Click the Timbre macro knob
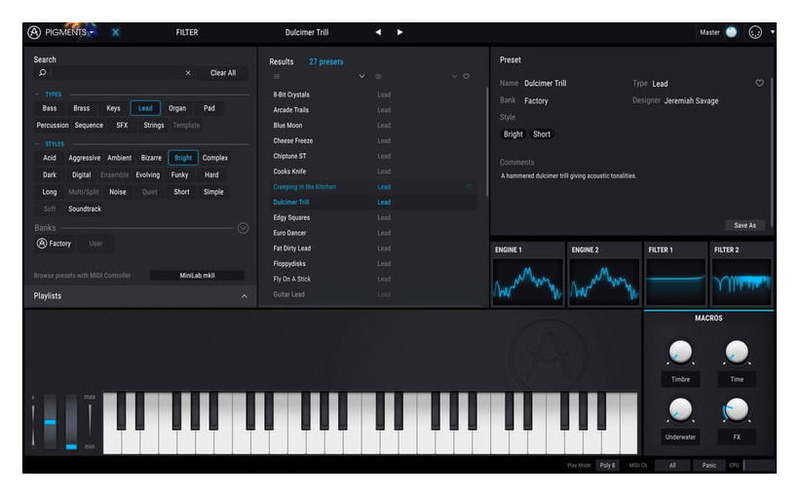Viewport: 799px width, 496px height. coord(680,352)
